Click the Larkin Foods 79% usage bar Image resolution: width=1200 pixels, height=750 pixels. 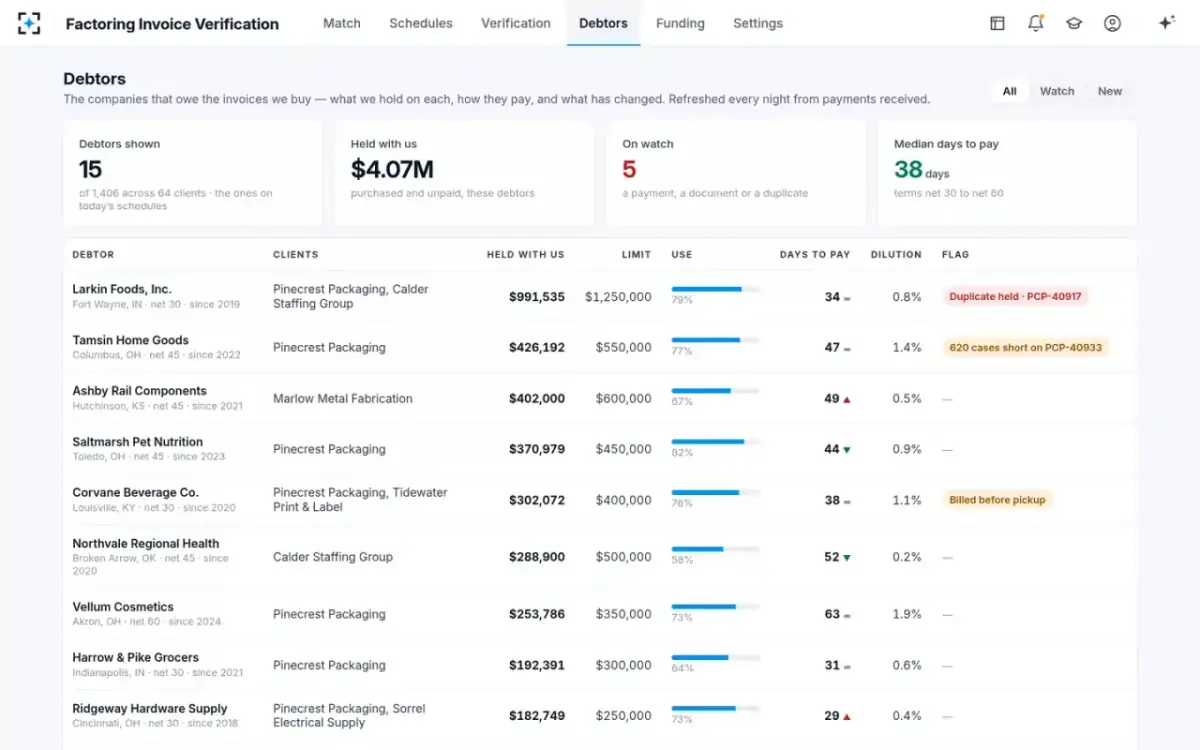[715, 289]
